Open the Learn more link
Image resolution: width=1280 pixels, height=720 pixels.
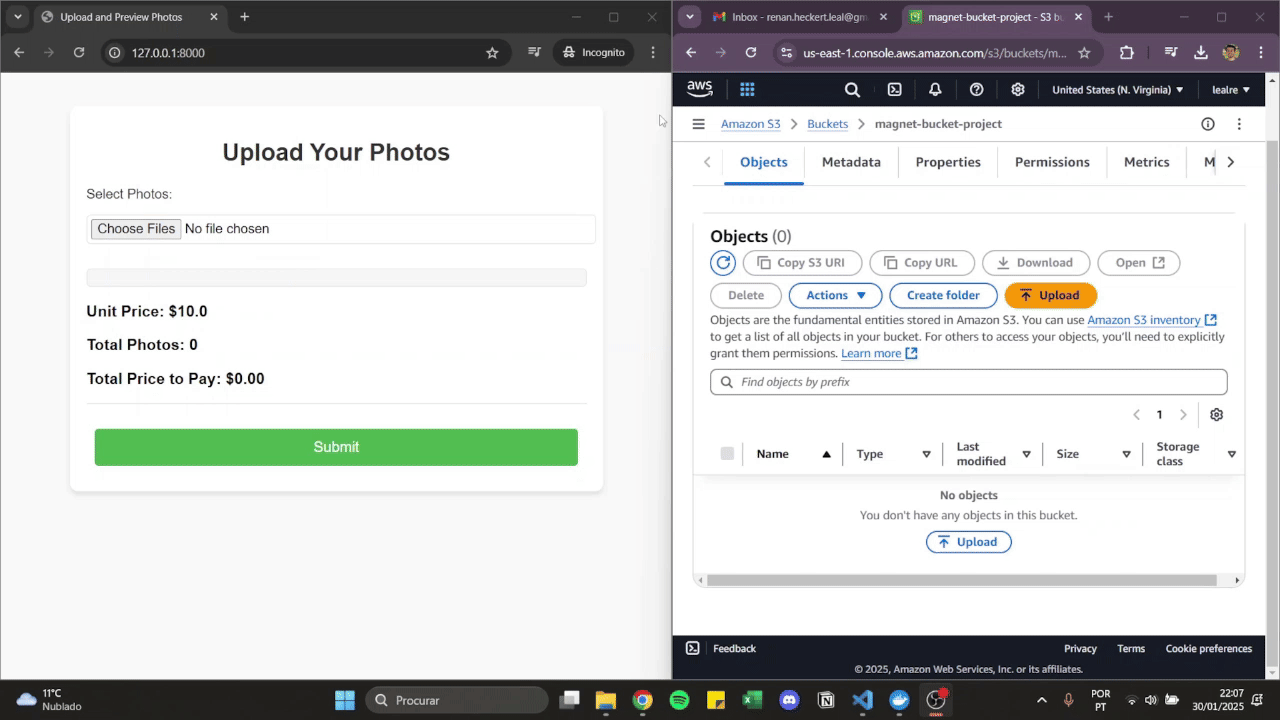click(x=879, y=353)
